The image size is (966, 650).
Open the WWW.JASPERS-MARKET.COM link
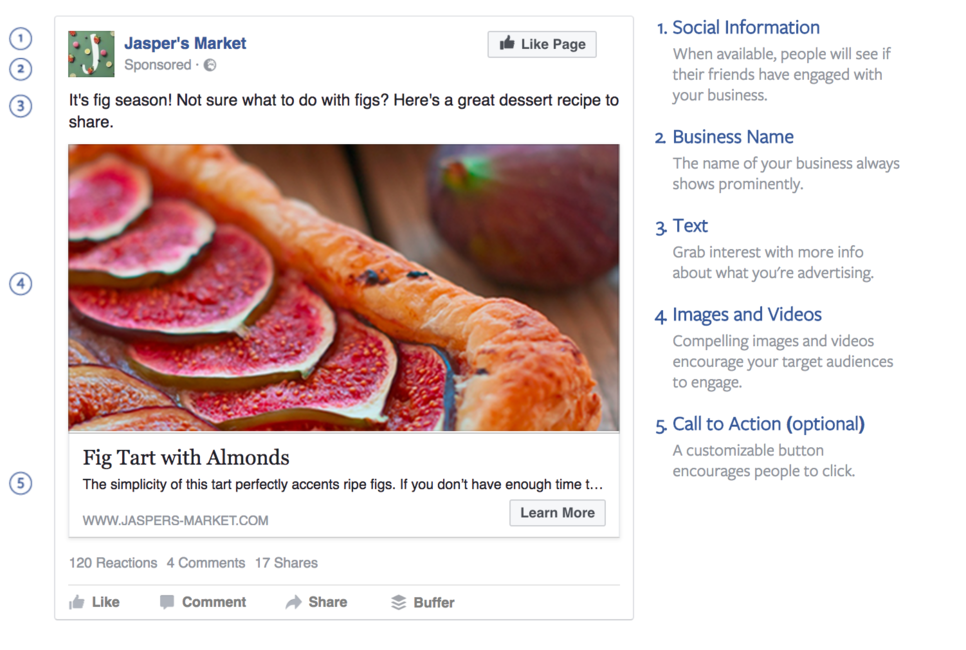(x=176, y=521)
